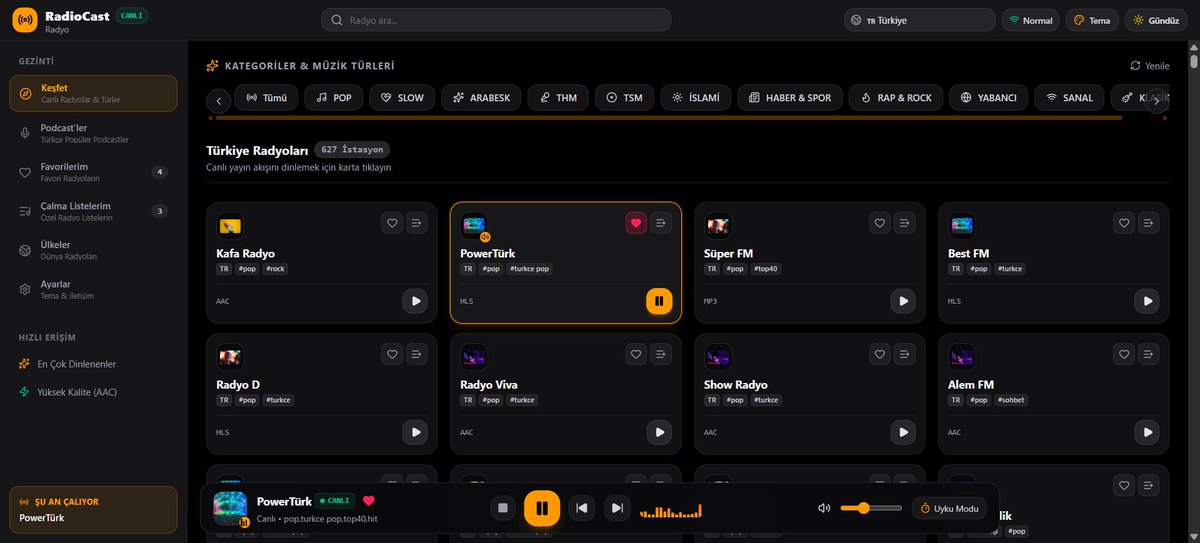Open Ayarlar settings in the sidebar
Screen dimensions: 1200x543
click(93, 289)
